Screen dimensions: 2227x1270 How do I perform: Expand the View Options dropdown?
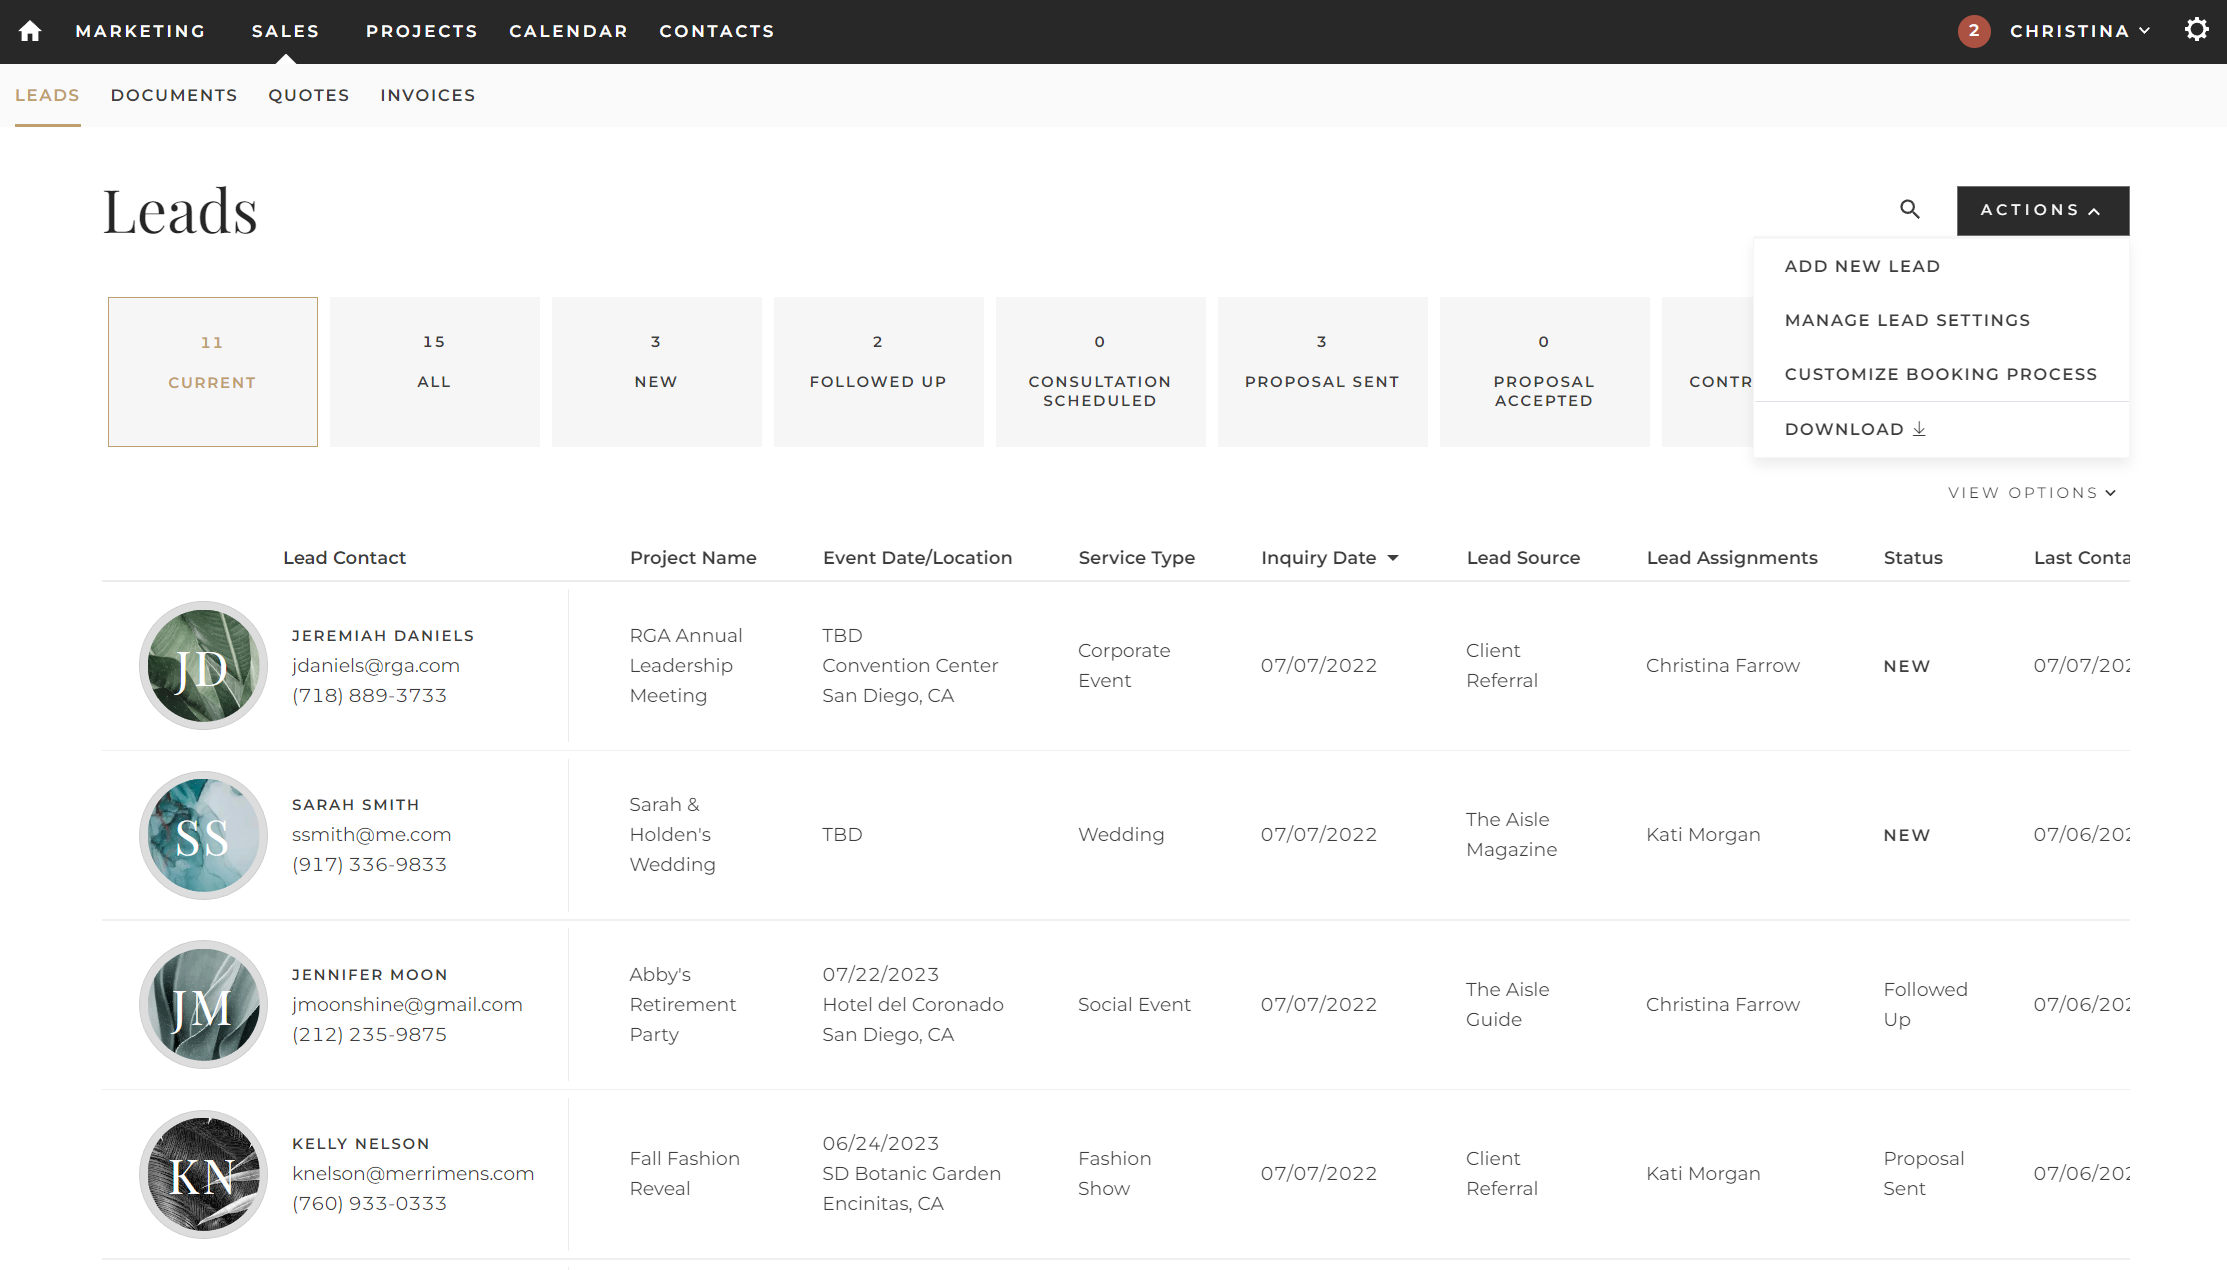(x=2032, y=493)
